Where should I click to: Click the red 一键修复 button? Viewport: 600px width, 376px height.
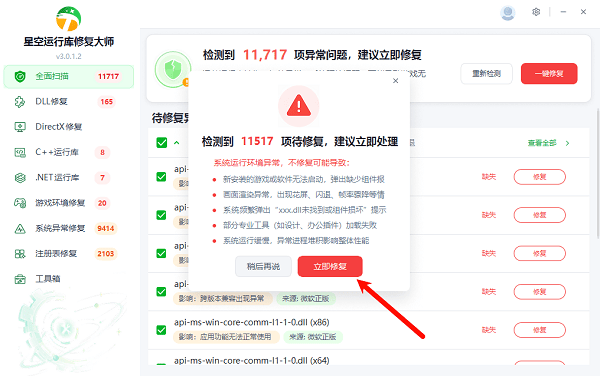(x=549, y=73)
